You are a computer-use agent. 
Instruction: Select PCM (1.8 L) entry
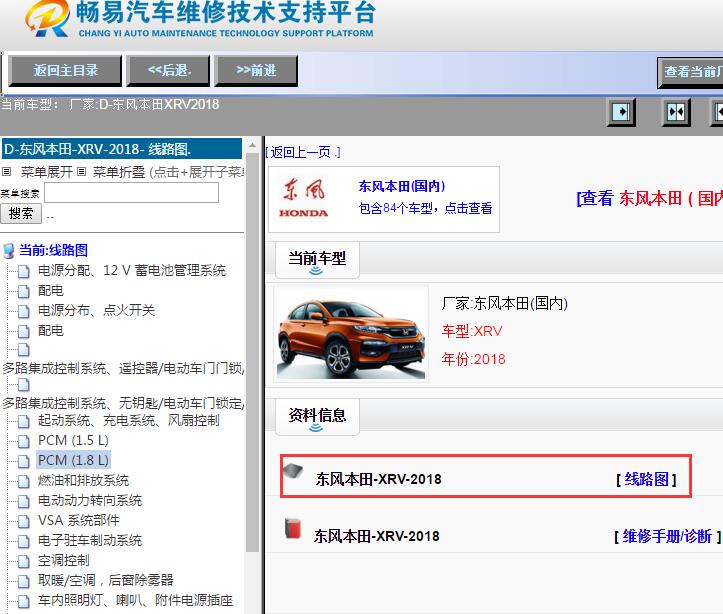tap(73, 460)
